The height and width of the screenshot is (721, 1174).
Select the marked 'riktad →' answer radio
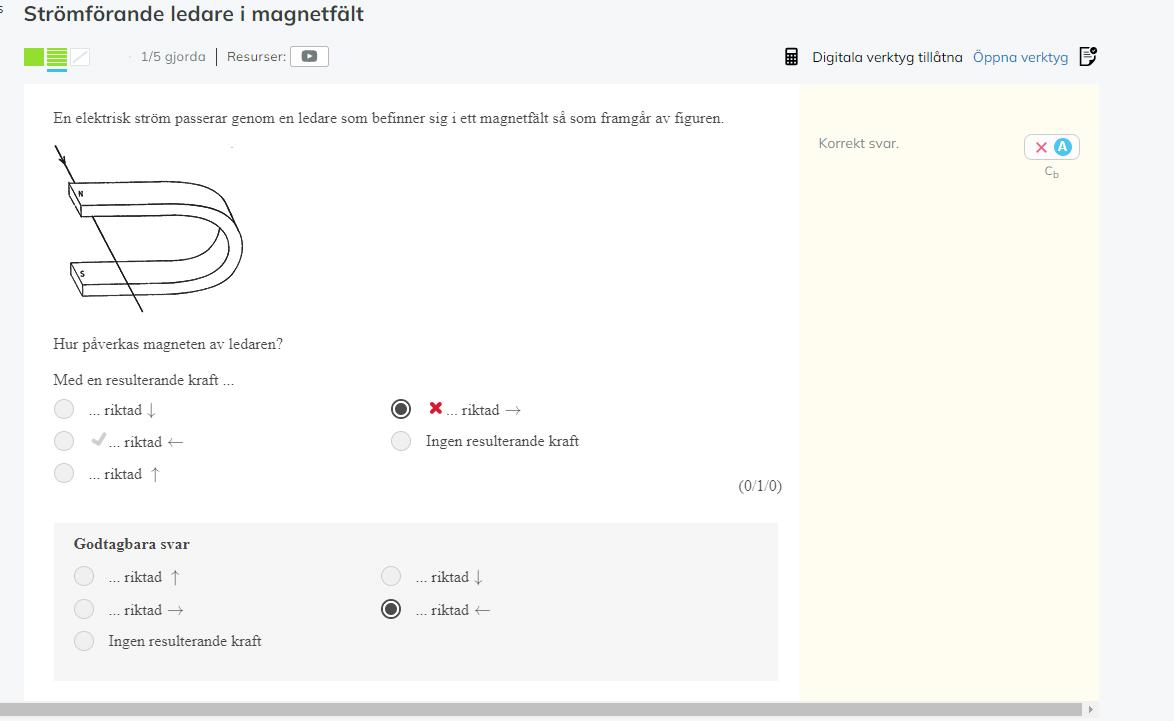[x=401, y=409]
